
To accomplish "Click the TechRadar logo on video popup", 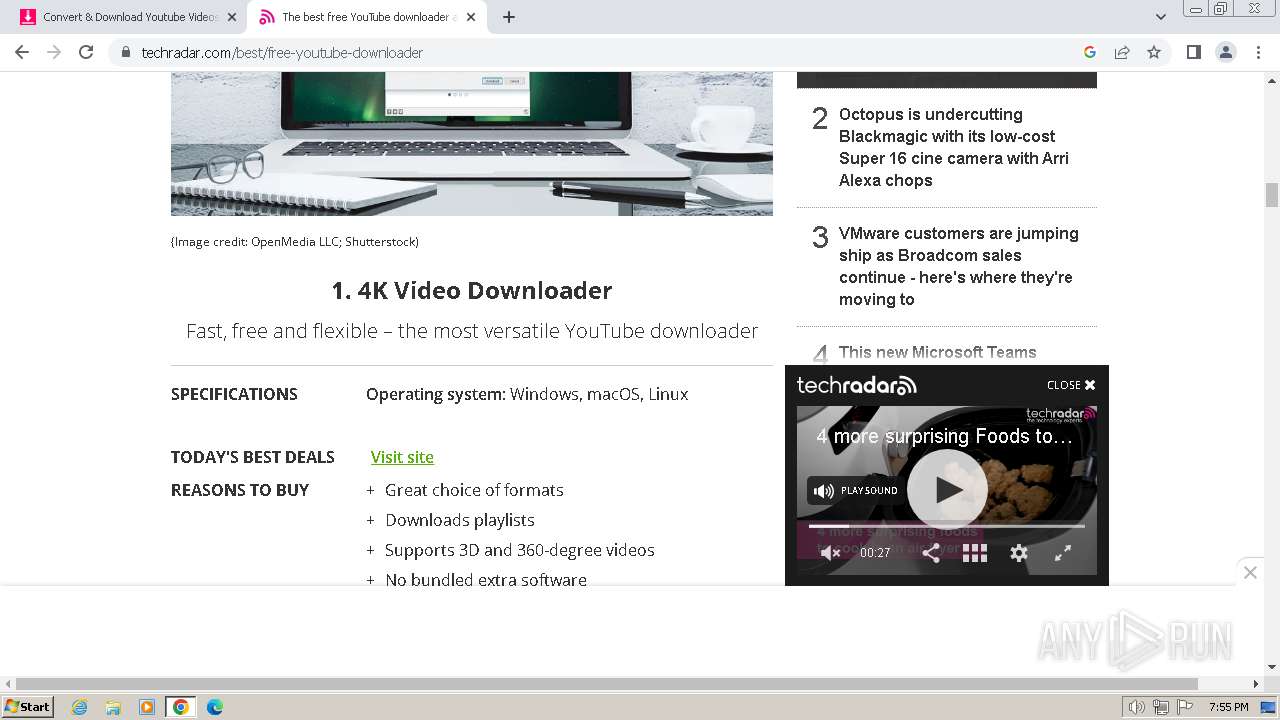I will [x=856, y=385].
